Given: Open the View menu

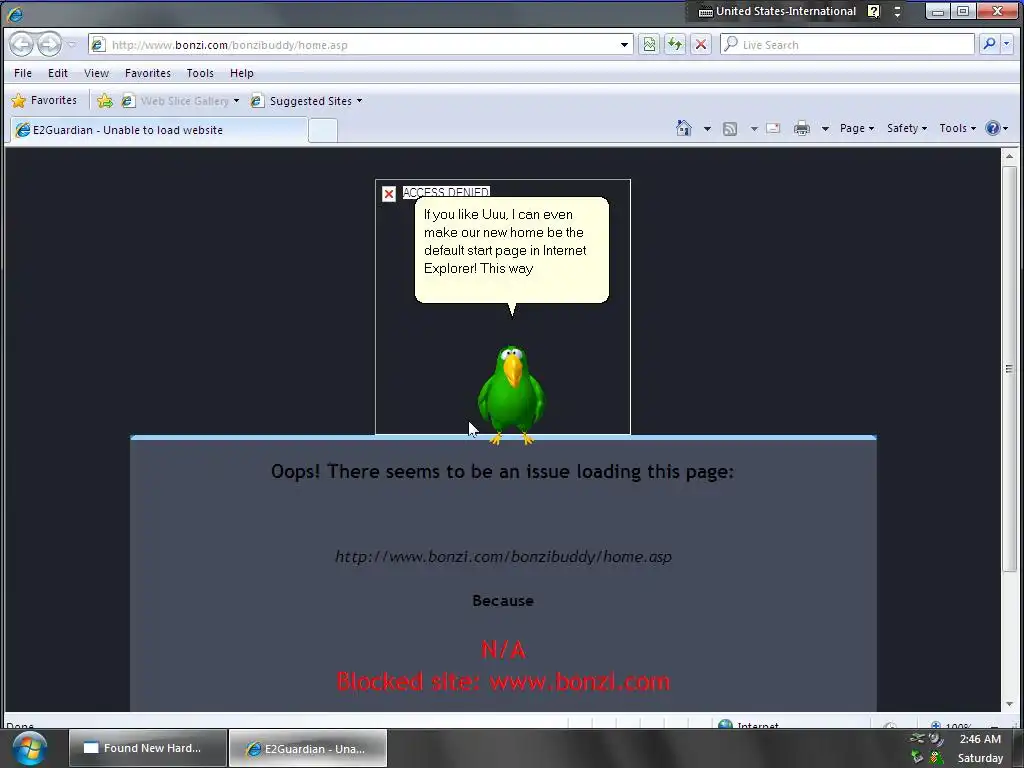Looking at the screenshot, I should click(96, 73).
